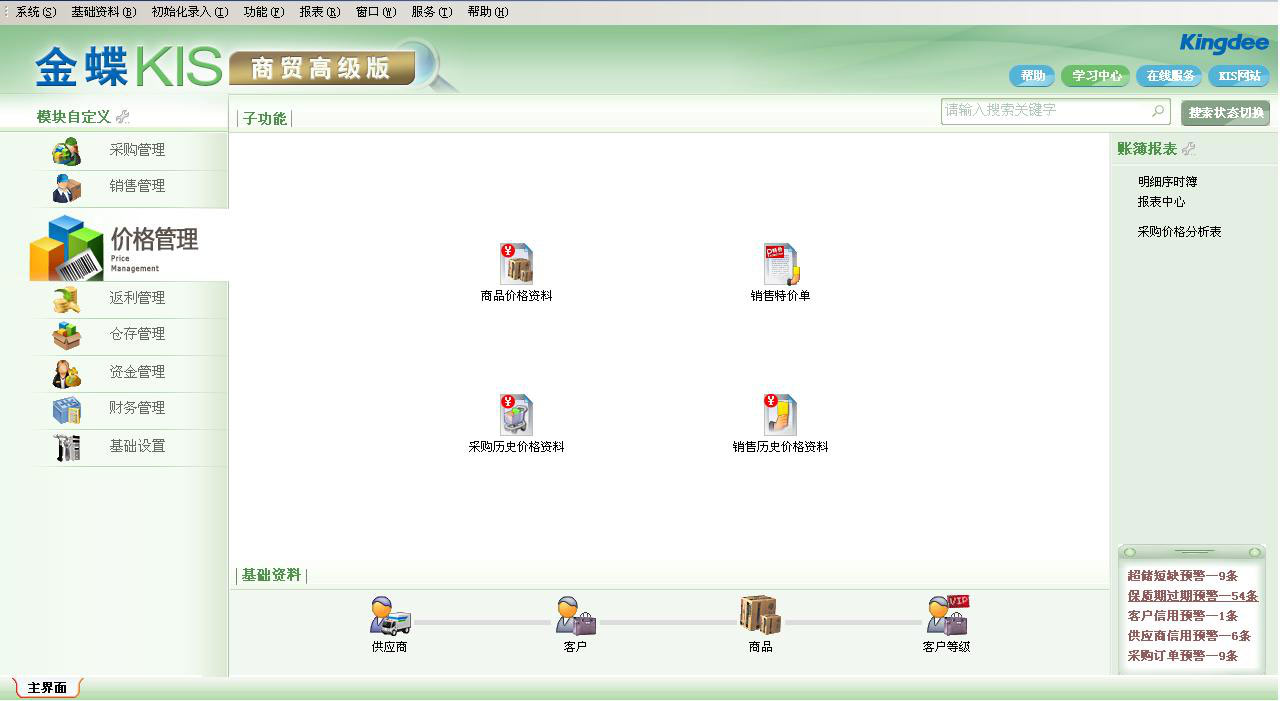
Task: Click the 子功能 section label
Action: pyautogui.click(x=265, y=119)
